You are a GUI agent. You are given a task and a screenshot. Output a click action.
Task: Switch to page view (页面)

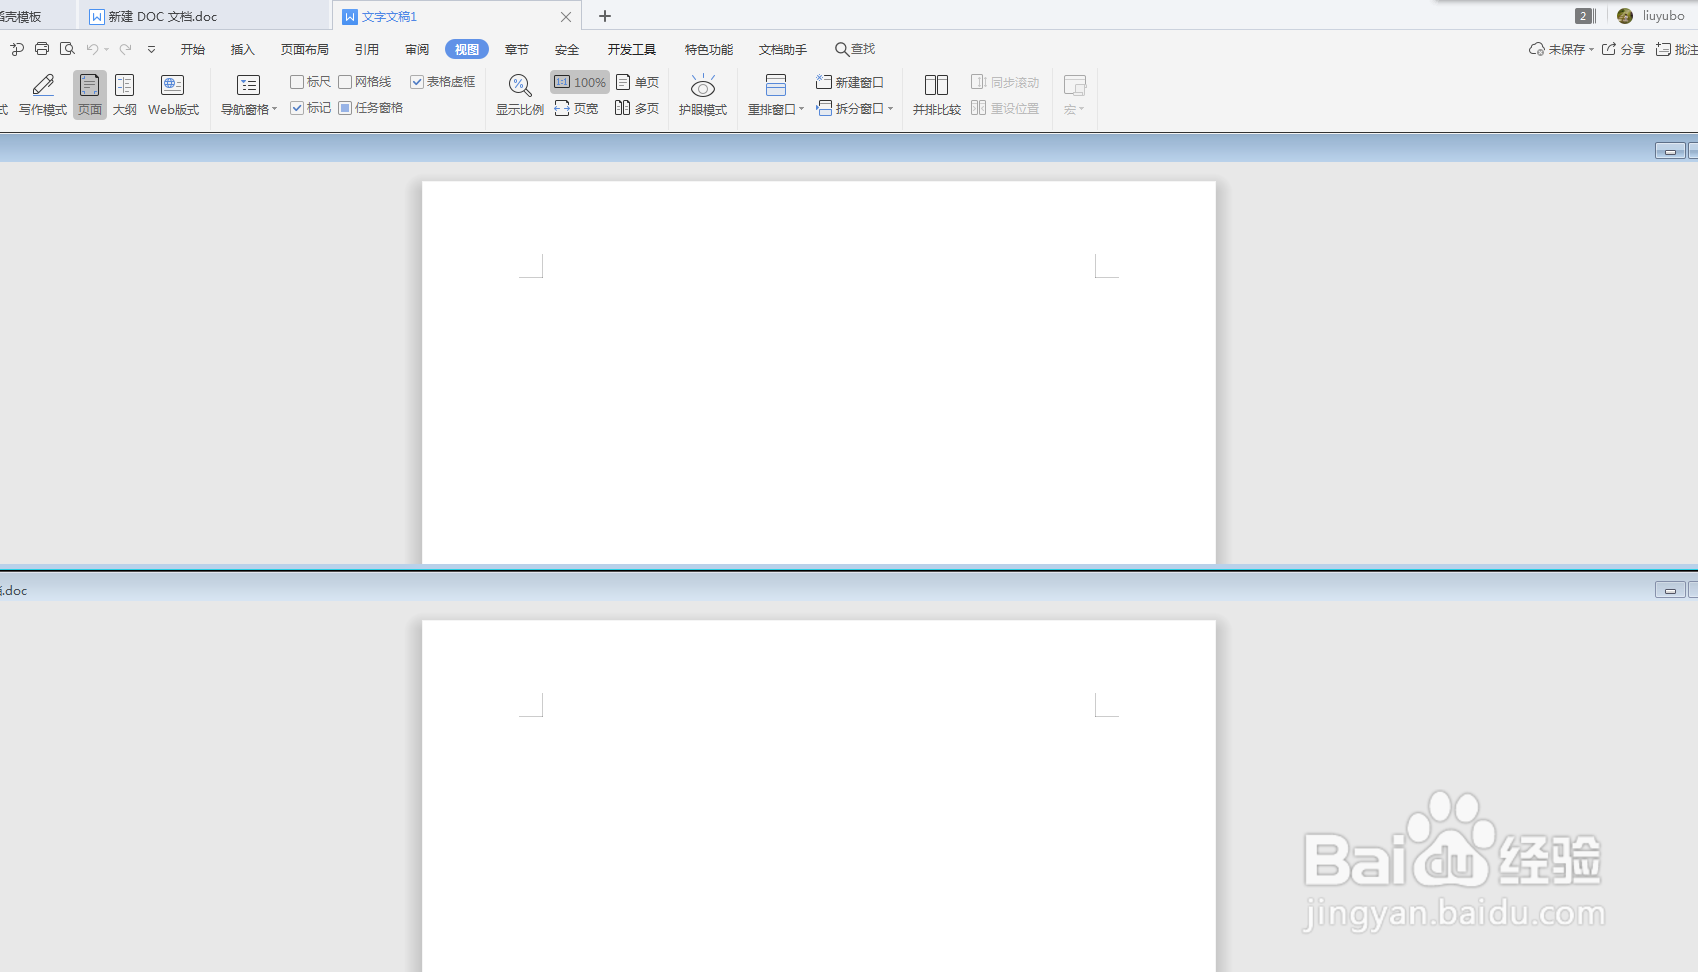tap(90, 96)
